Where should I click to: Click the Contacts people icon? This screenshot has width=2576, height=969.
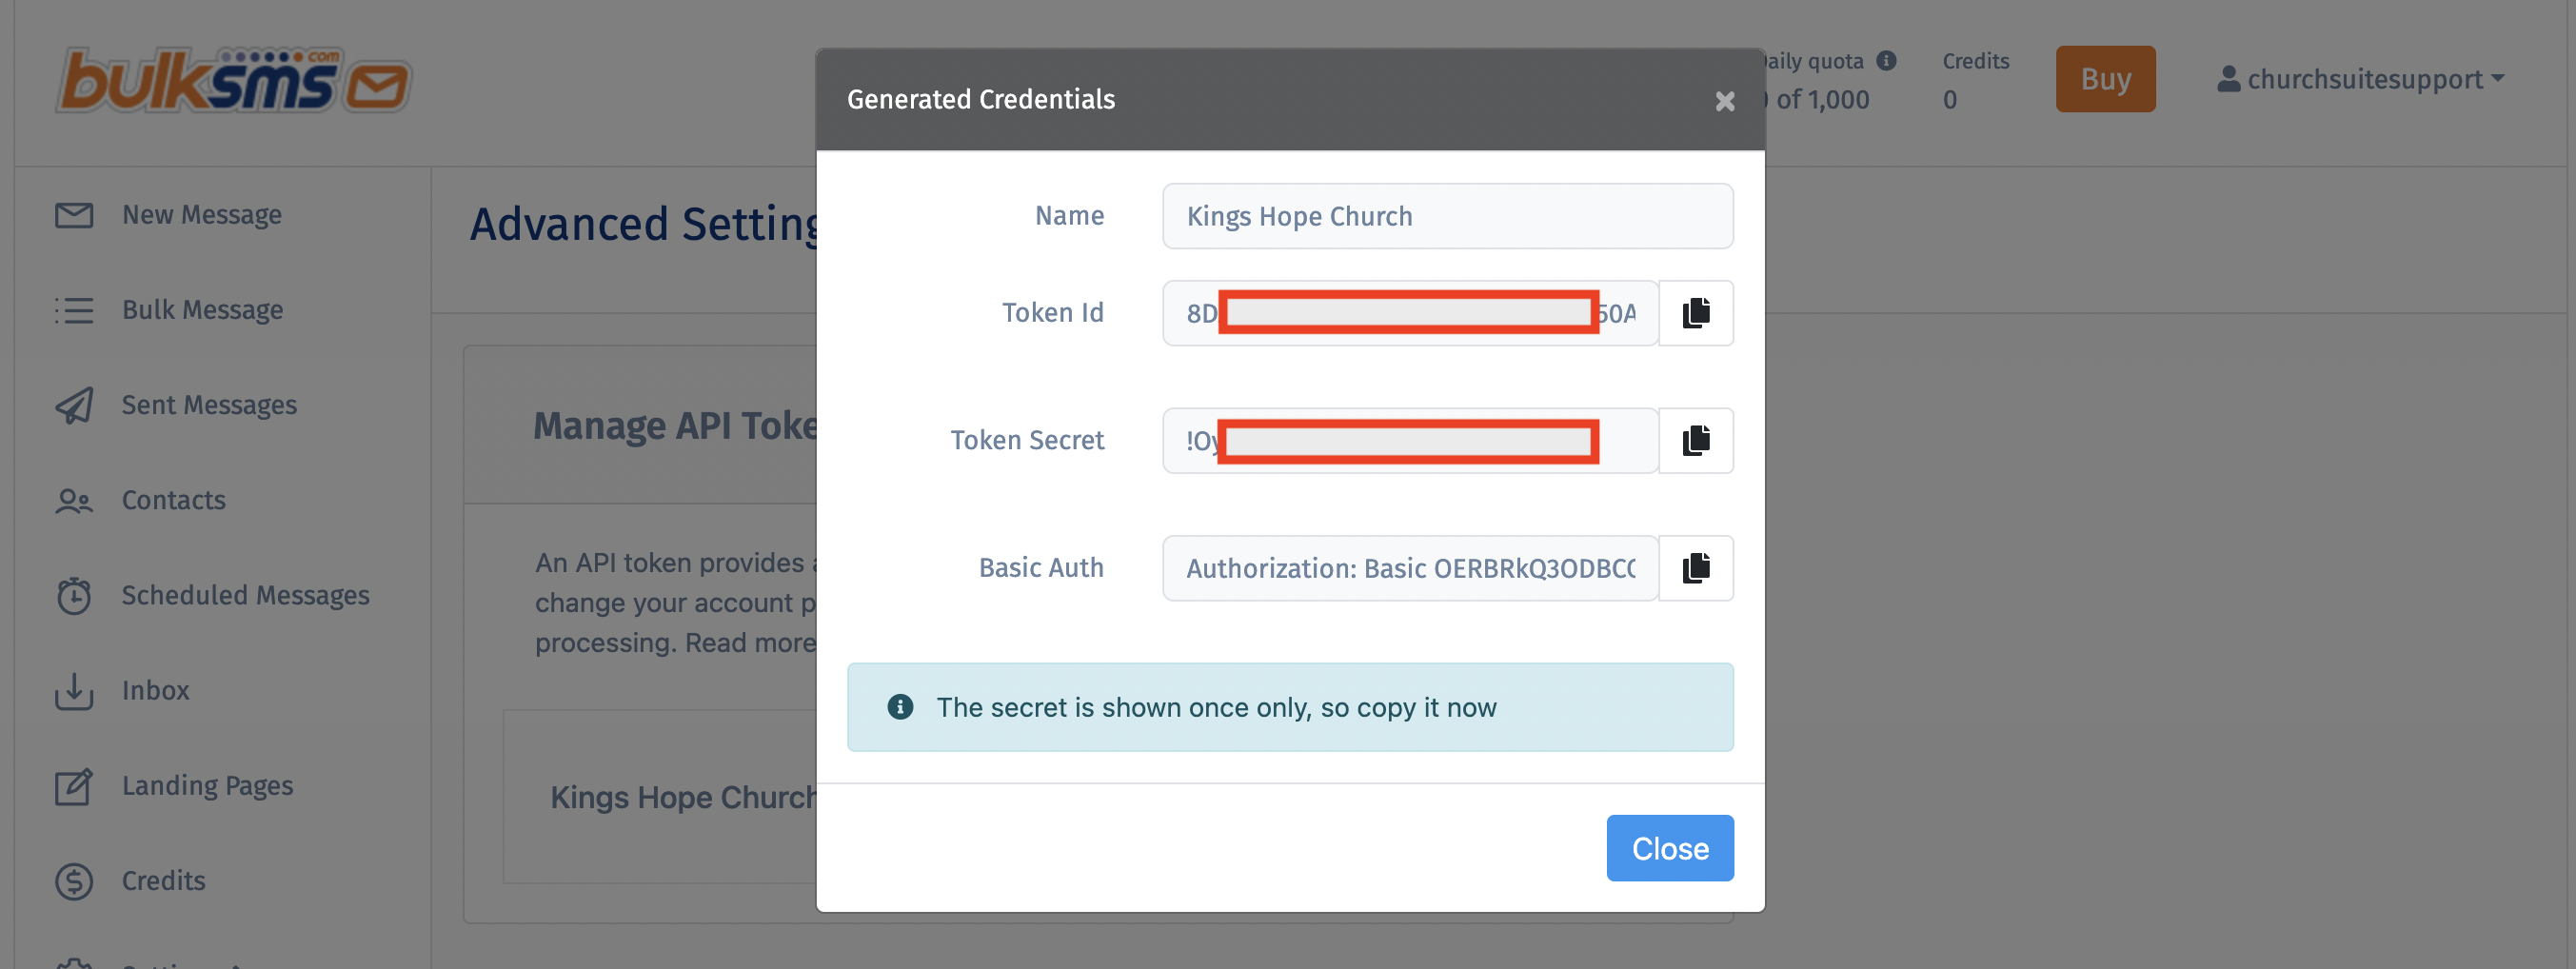pos(74,500)
